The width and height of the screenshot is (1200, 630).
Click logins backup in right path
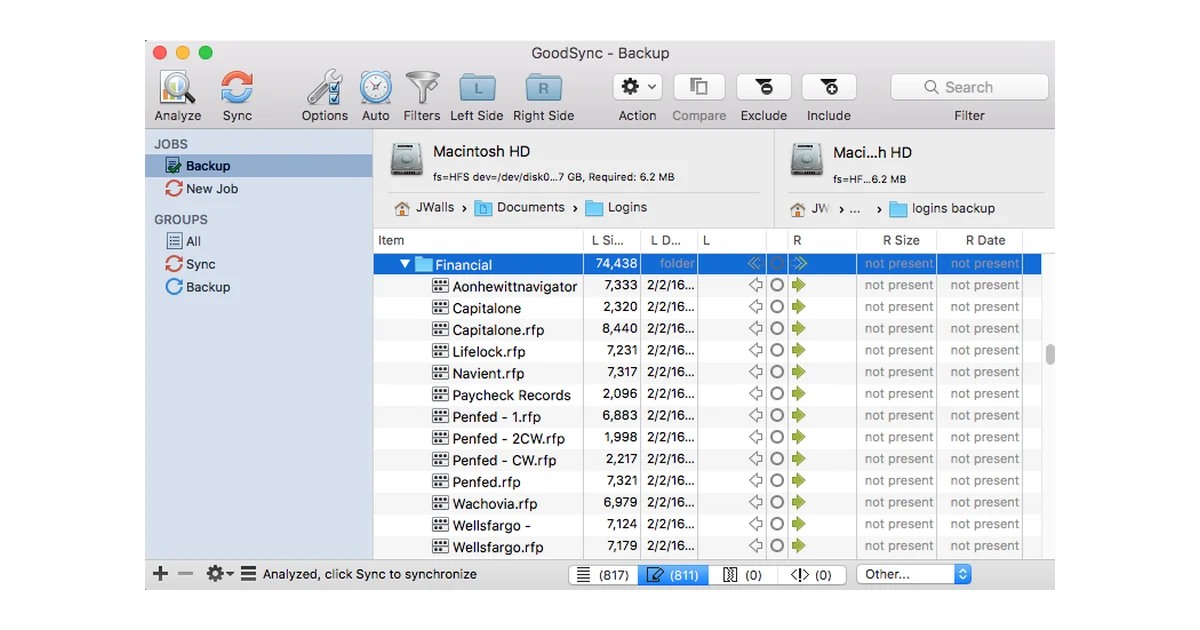(942, 209)
